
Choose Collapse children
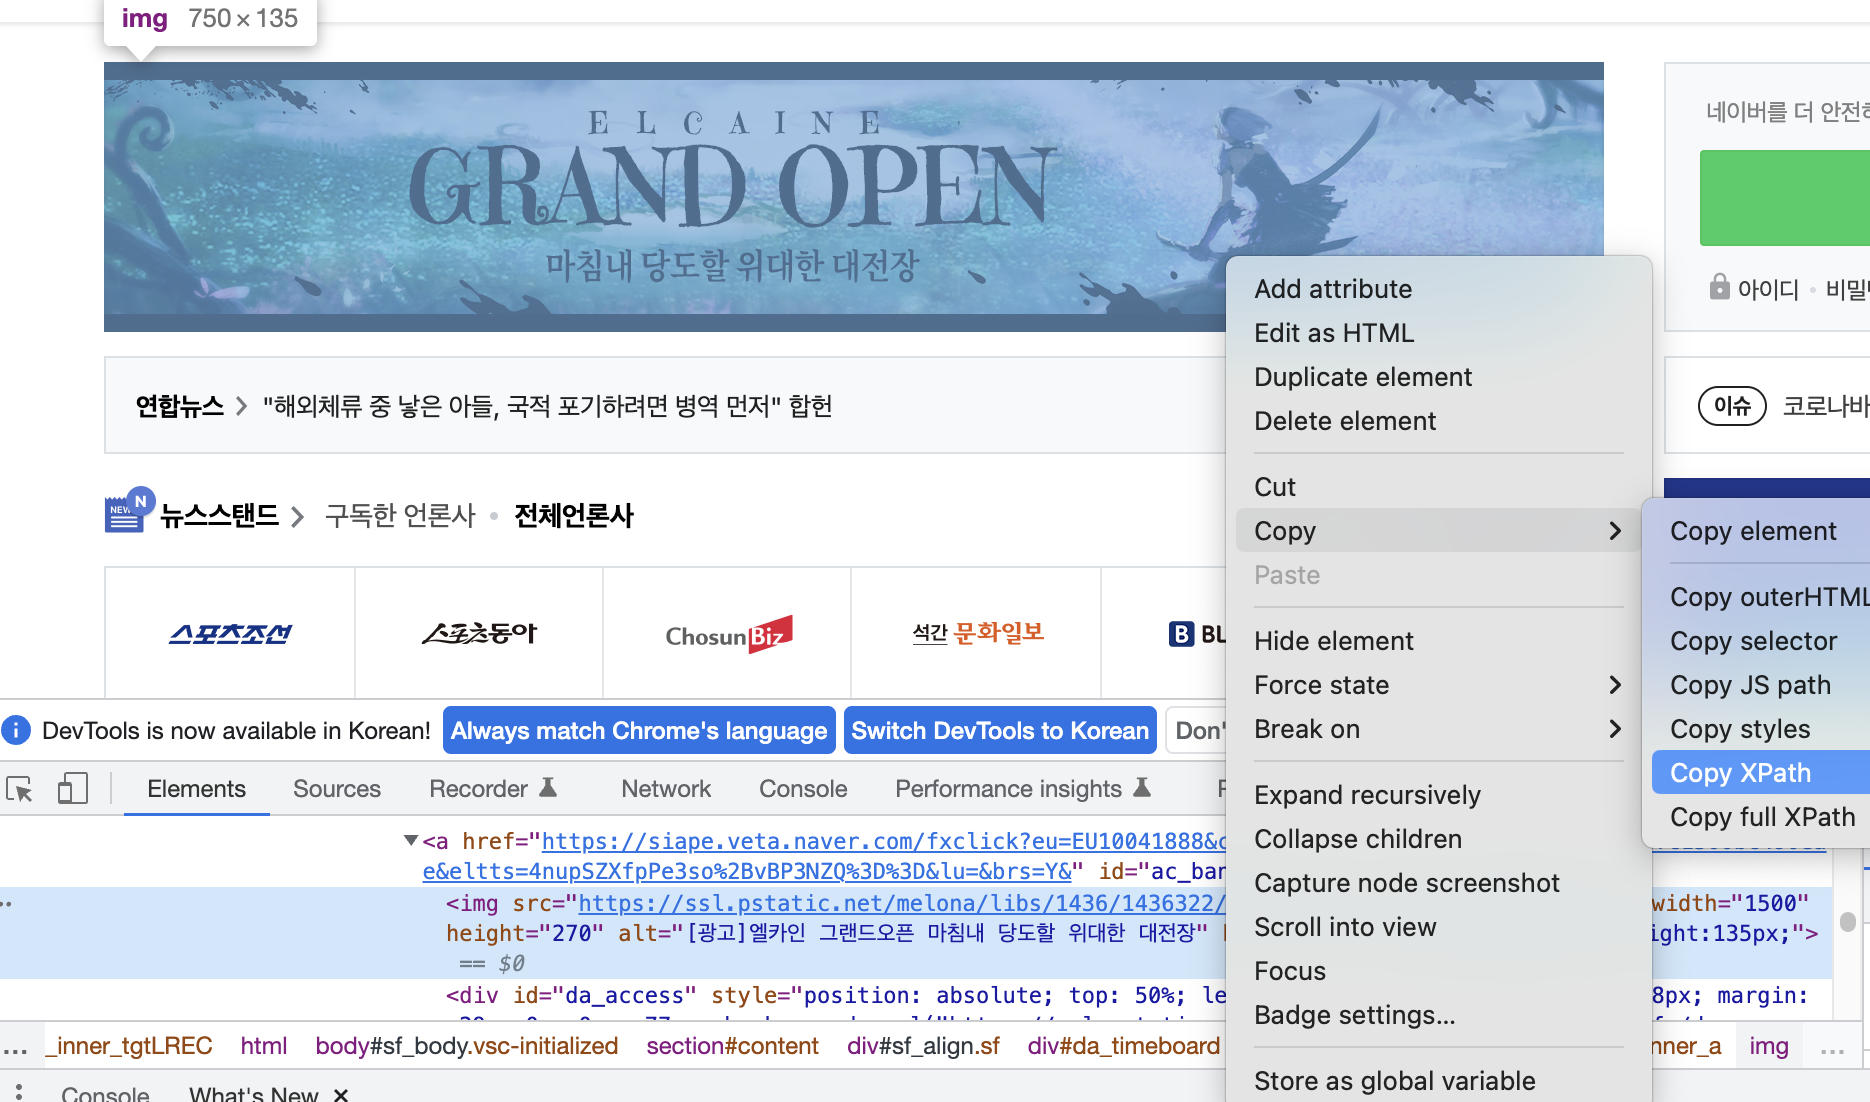click(1438, 838)
